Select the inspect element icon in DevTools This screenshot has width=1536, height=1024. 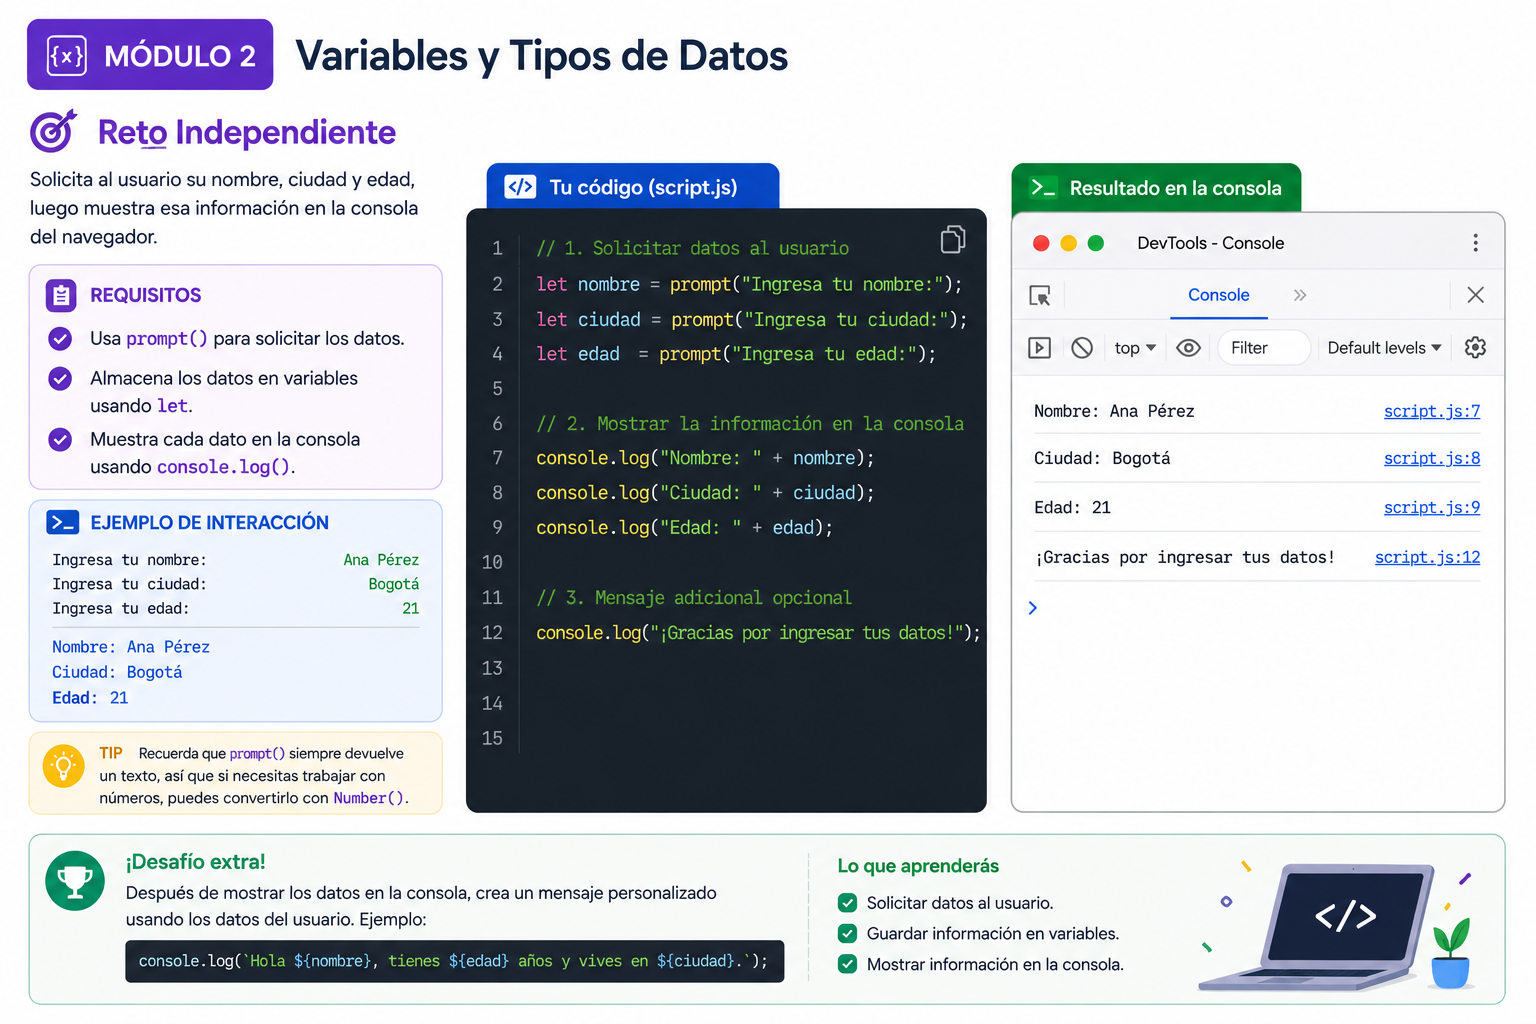coord(1040,295)
